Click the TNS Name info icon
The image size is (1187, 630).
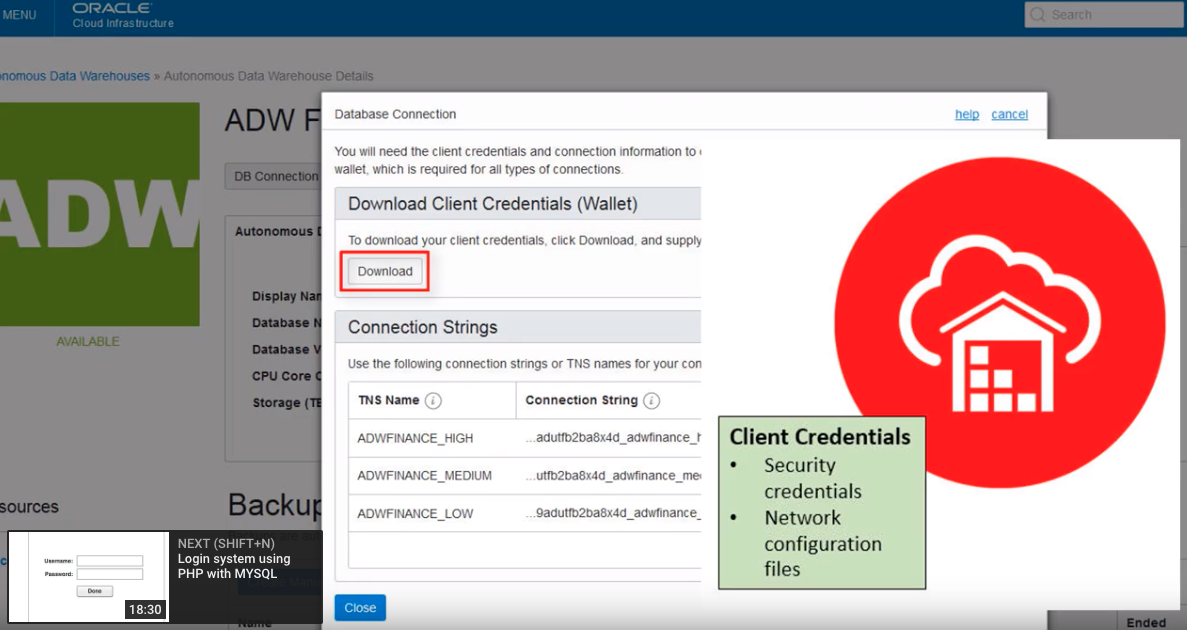pos(433,401)
